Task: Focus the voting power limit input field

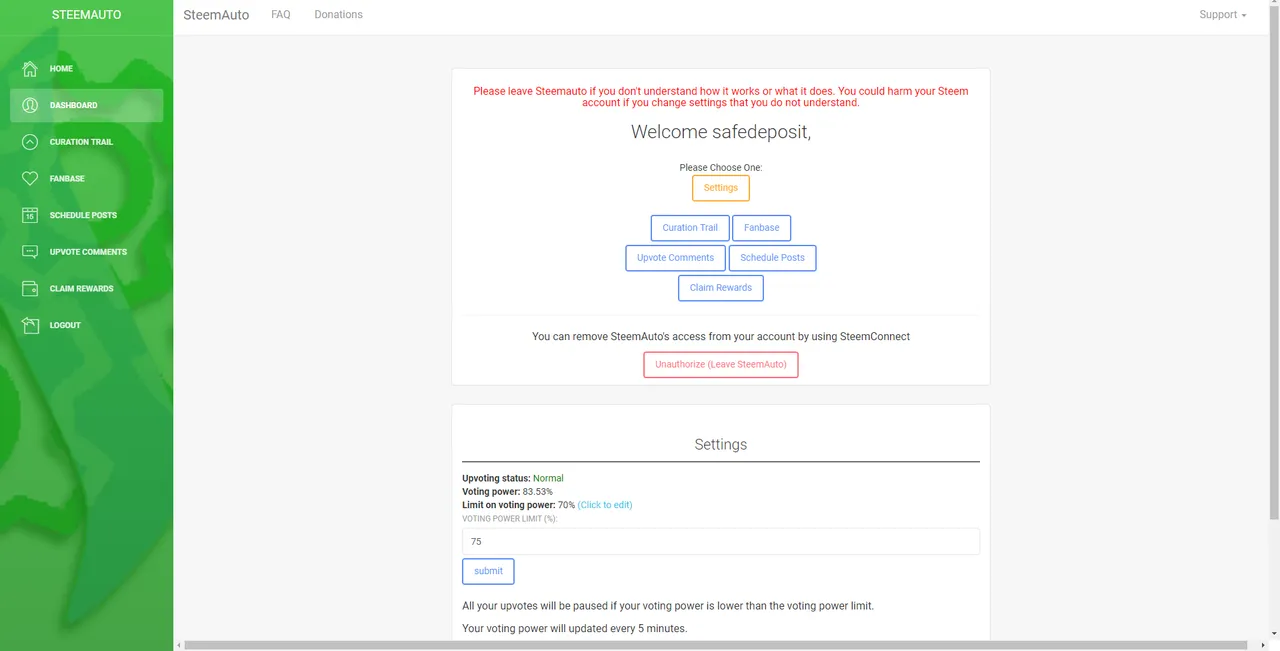Action: pos(721,541)
